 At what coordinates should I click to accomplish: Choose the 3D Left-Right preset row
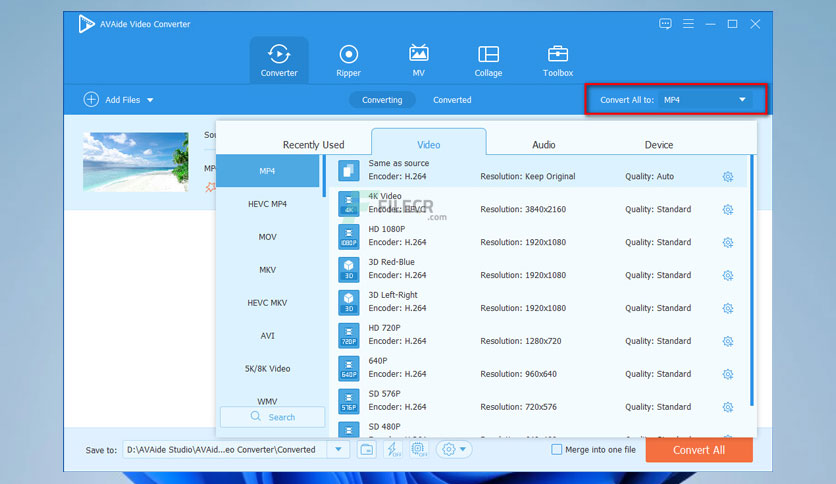pyautogui.click(x=538, y=302)
